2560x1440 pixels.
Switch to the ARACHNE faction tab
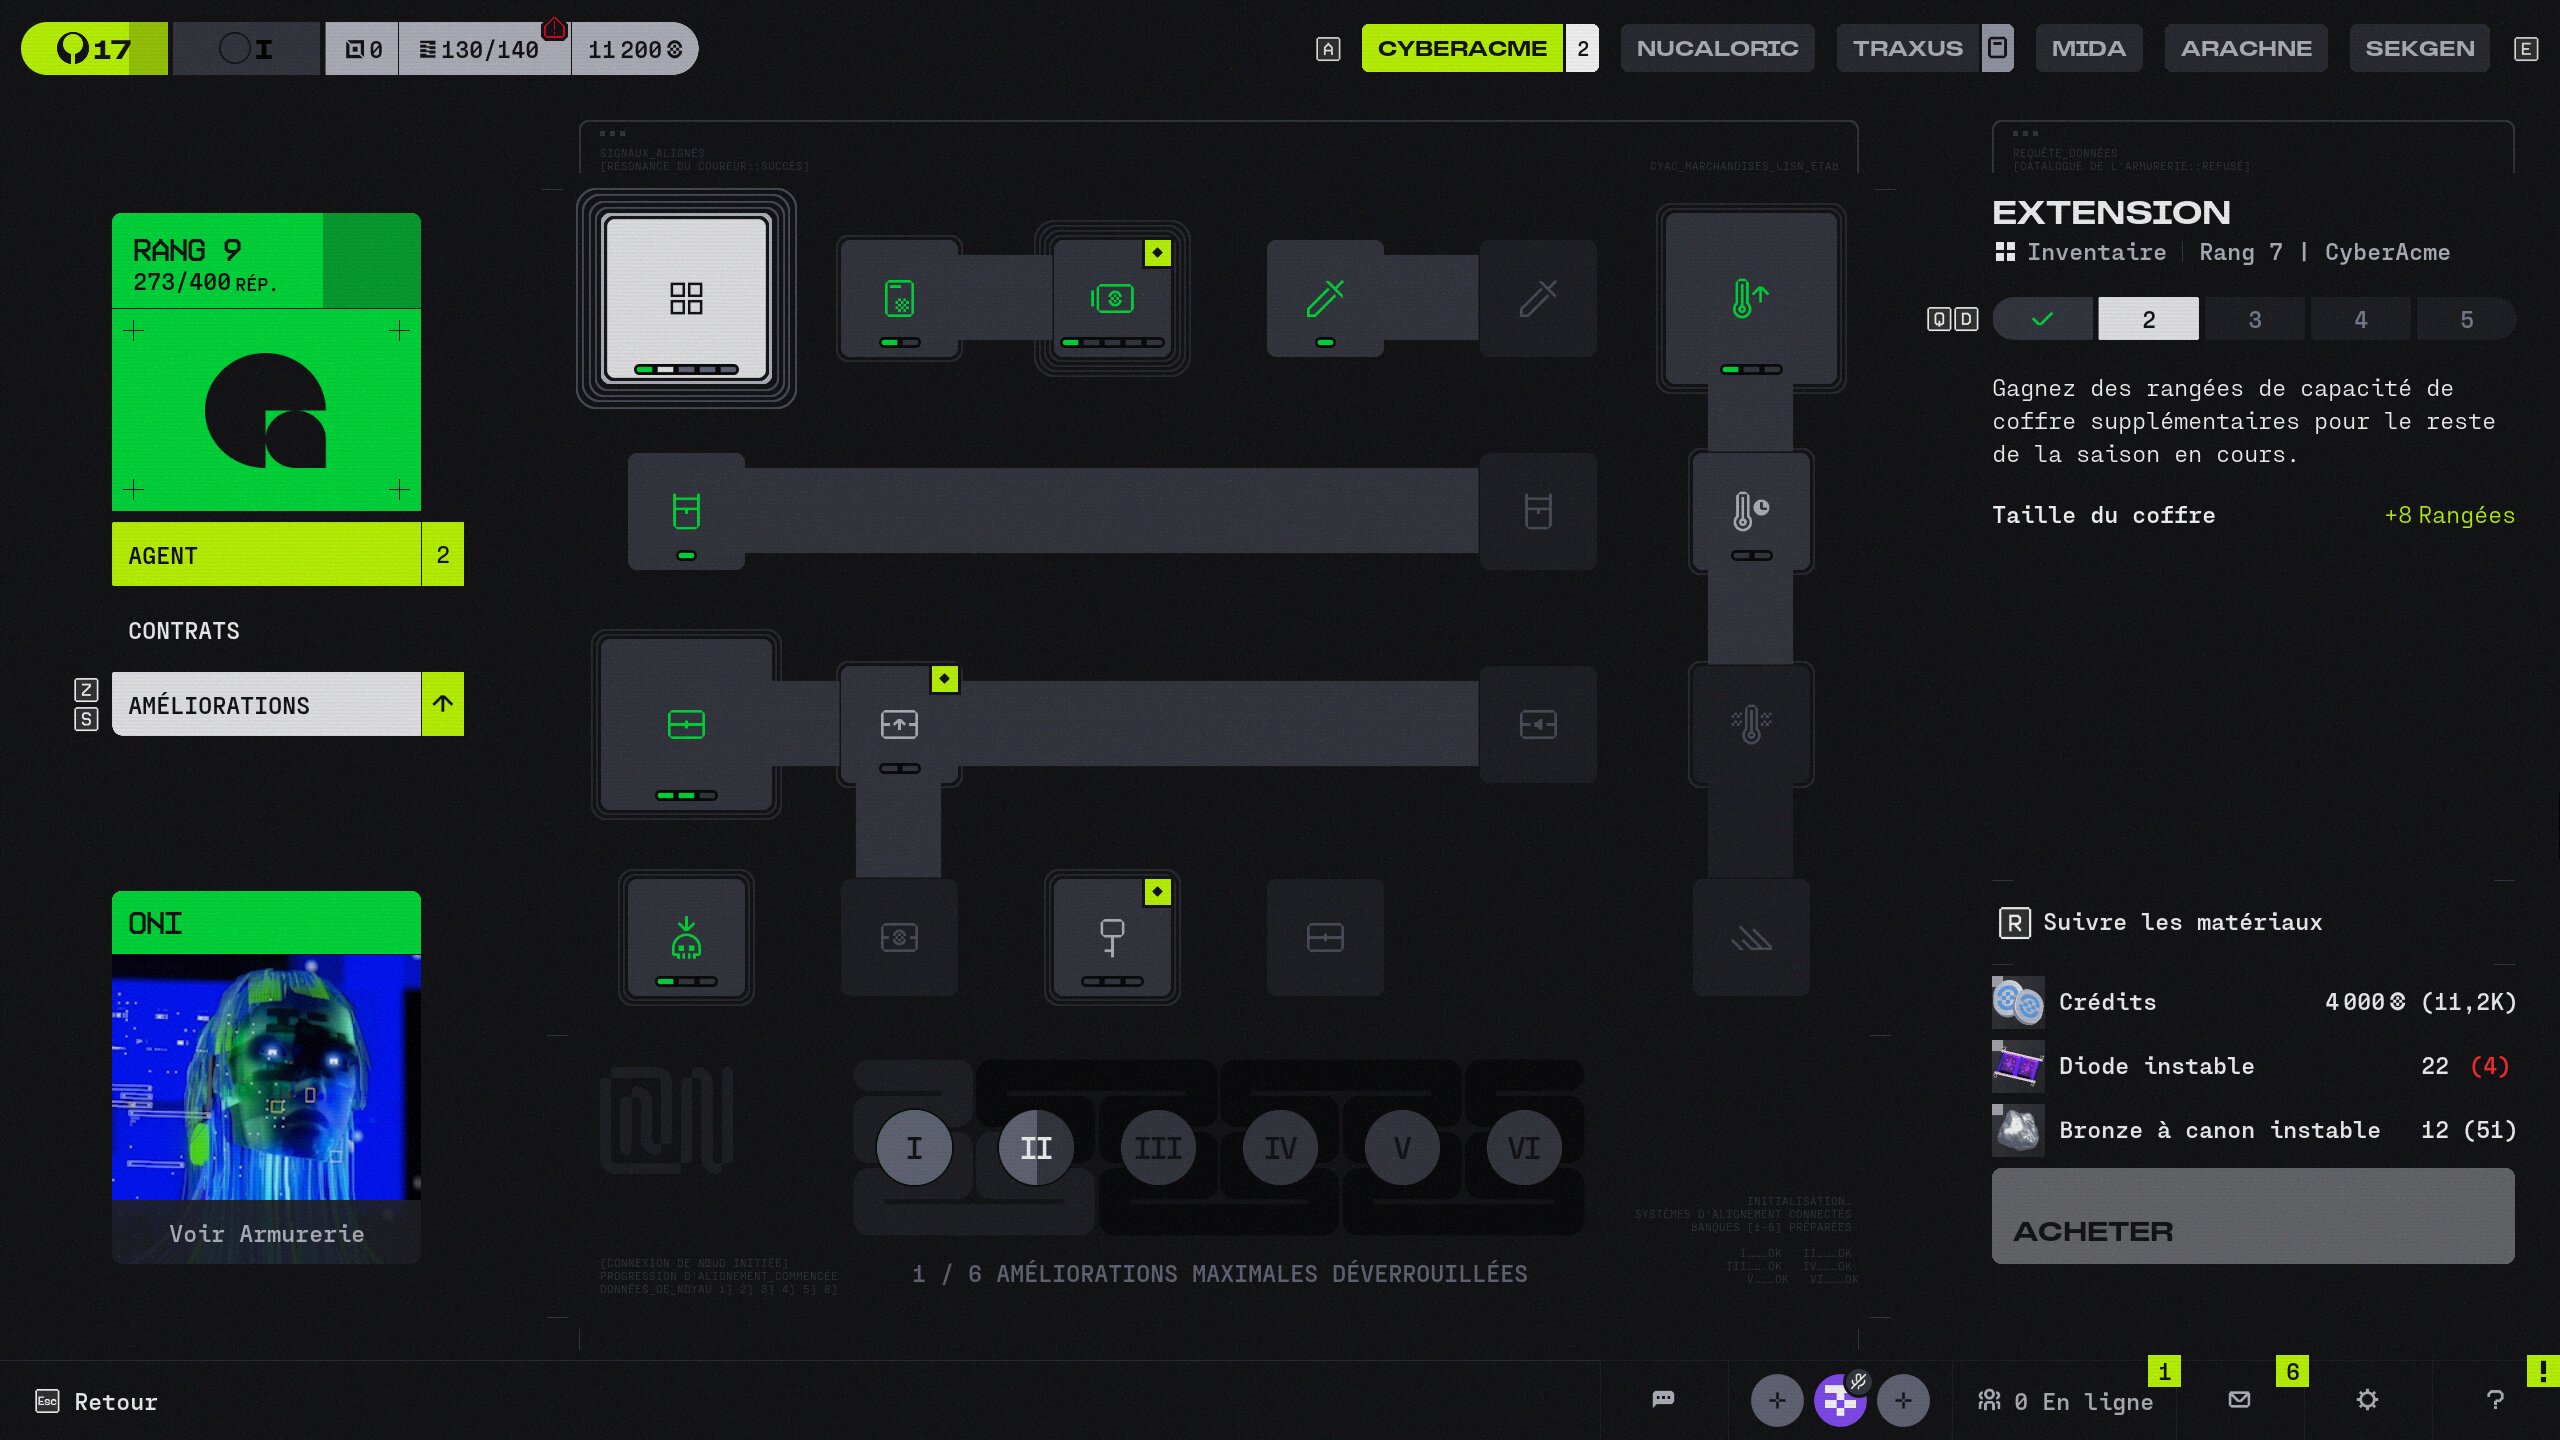2246,48
